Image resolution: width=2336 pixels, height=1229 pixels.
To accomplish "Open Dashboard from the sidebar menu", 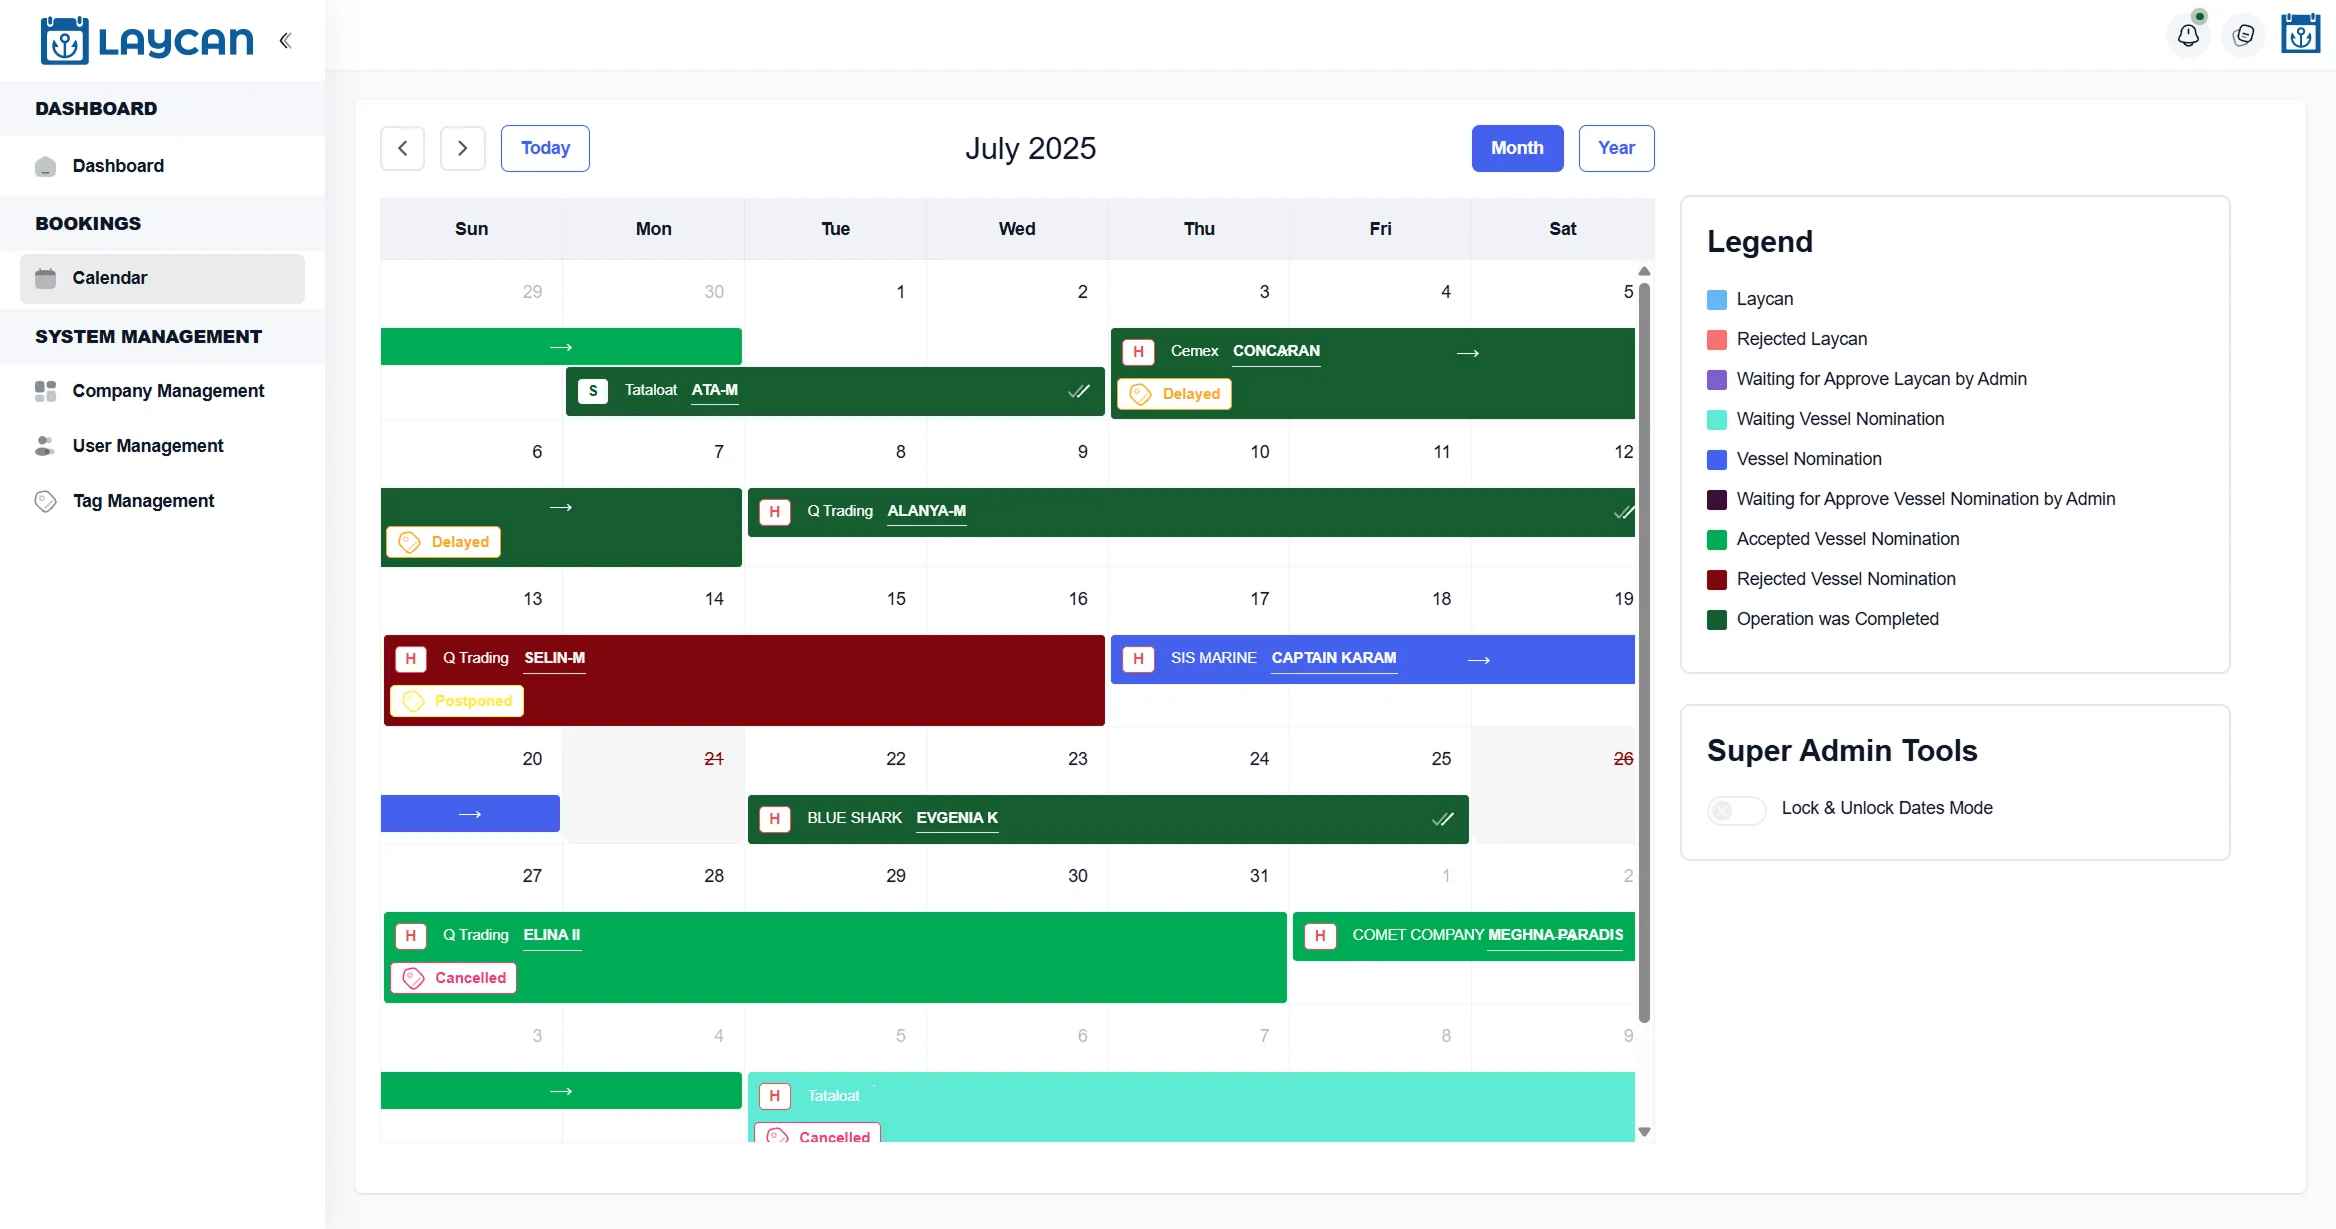I will 117,166.
